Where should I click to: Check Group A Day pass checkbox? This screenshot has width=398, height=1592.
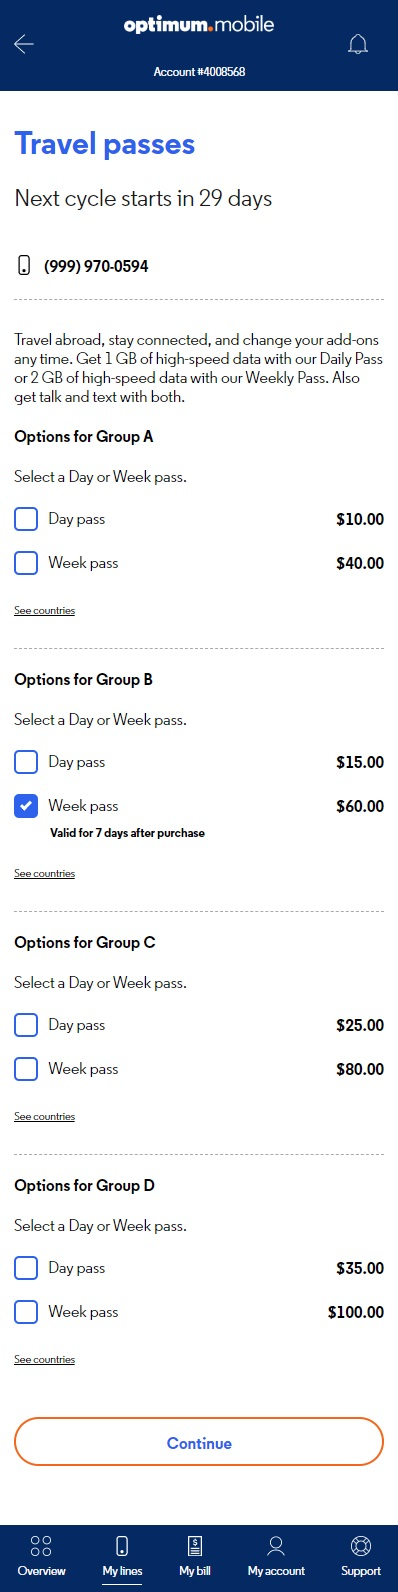(x=26, y=519)
